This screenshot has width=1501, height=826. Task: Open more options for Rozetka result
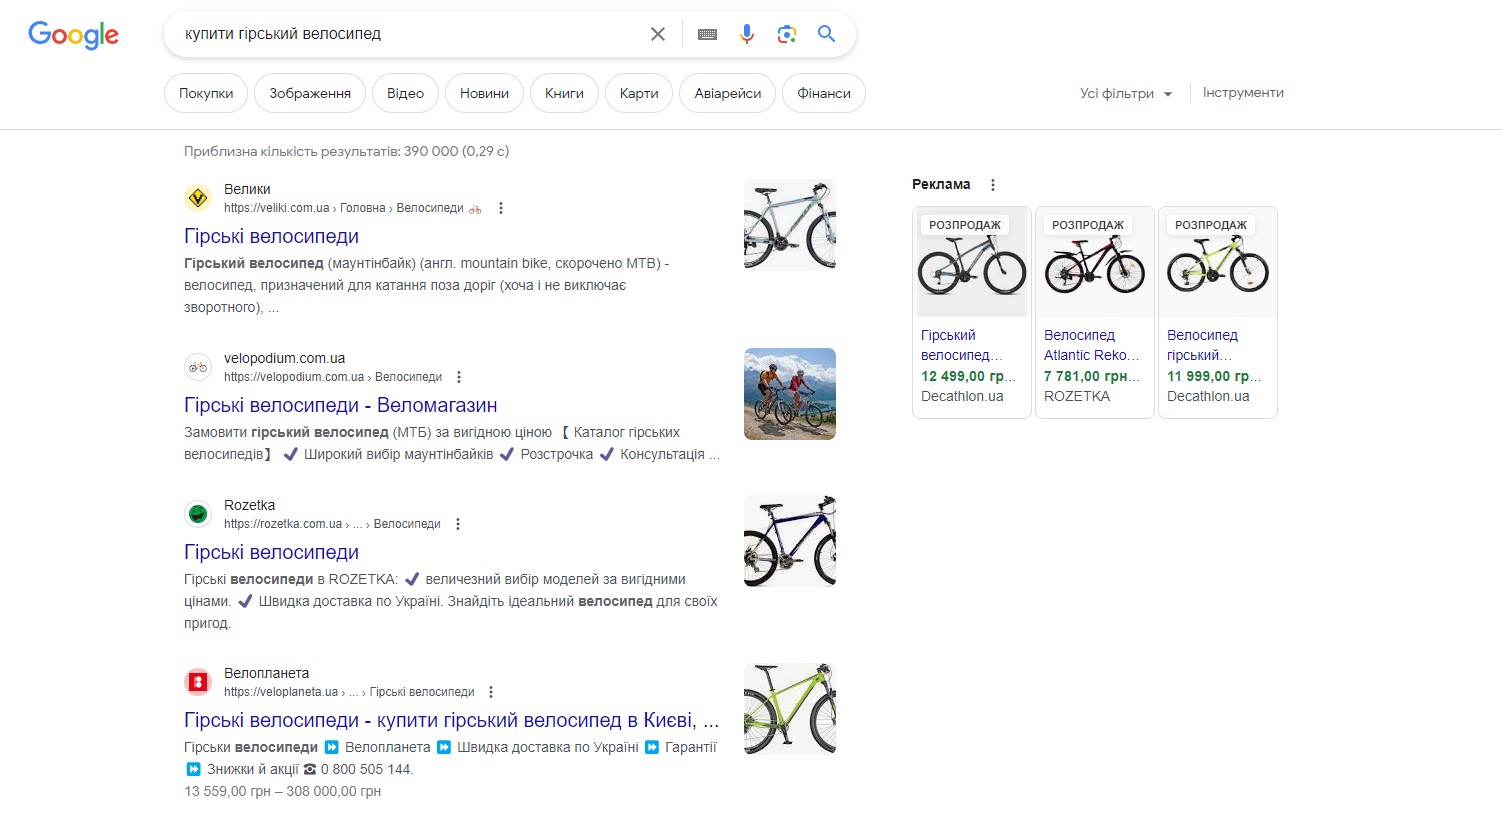[x=458, y=524]
